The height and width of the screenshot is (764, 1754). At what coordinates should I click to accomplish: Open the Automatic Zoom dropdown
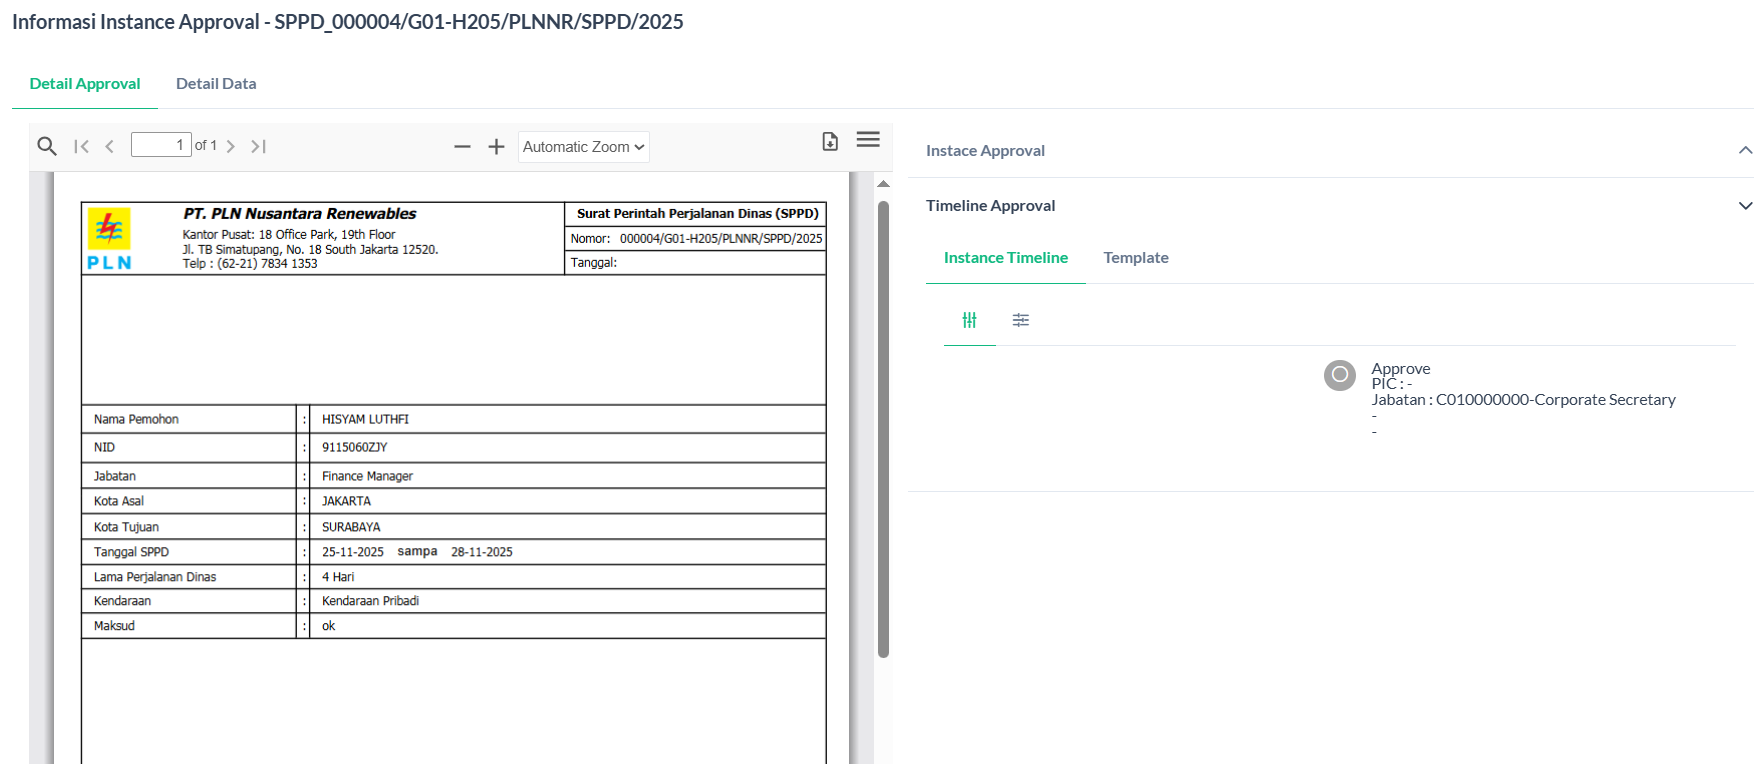tap(584, 147)
